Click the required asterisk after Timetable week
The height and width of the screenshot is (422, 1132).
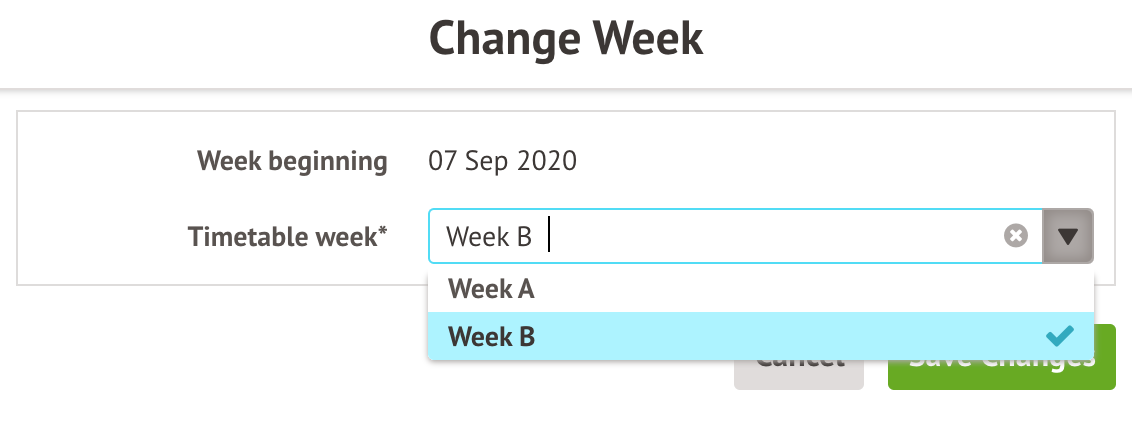pyautogui.click(x=383, y=232)
